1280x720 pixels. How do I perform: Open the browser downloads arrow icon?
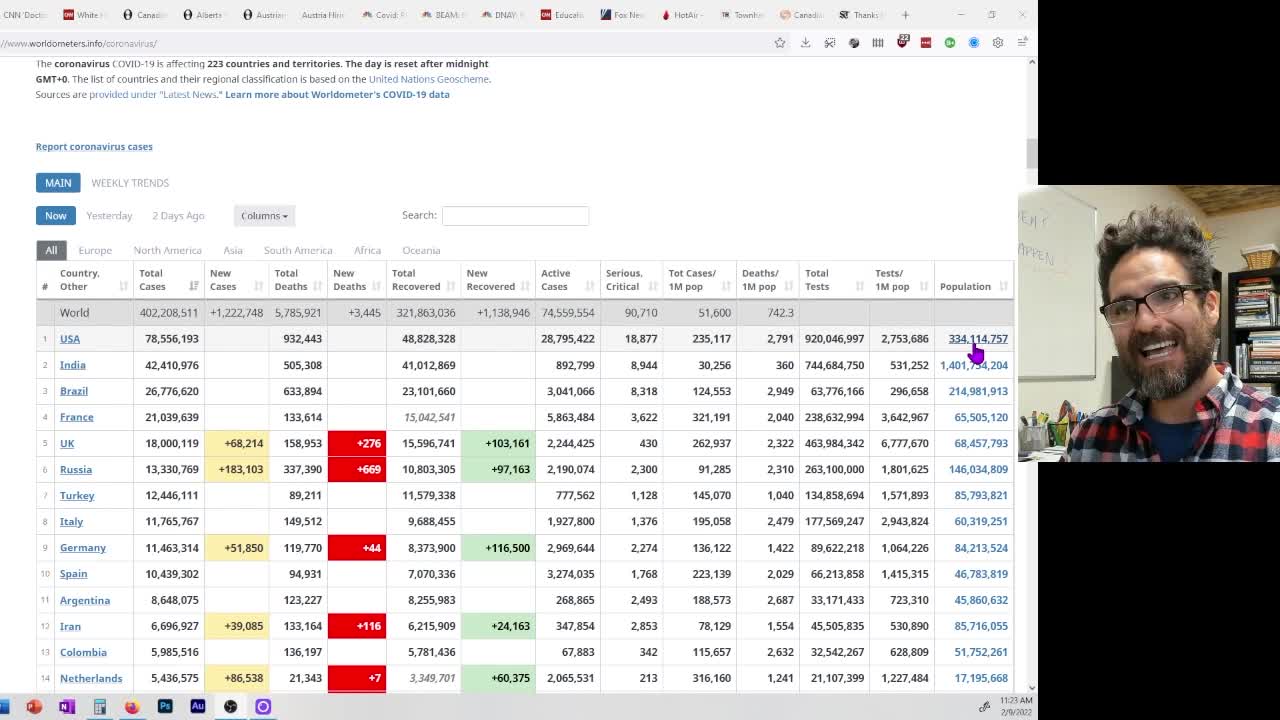point(805,43)
